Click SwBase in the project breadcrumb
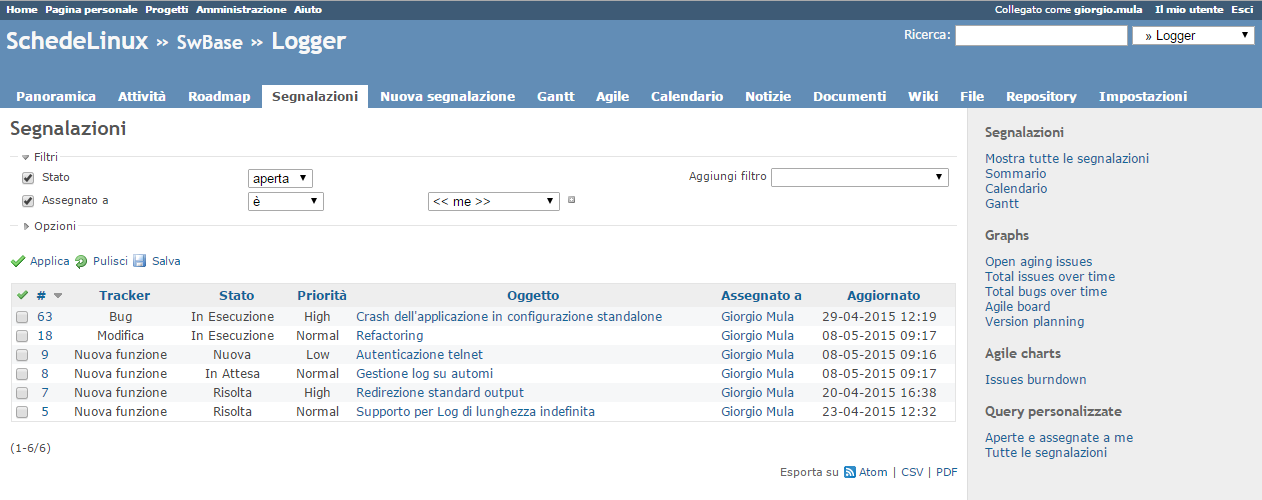This screenshot has height=500, width=1262. click(x=211, y=43)
